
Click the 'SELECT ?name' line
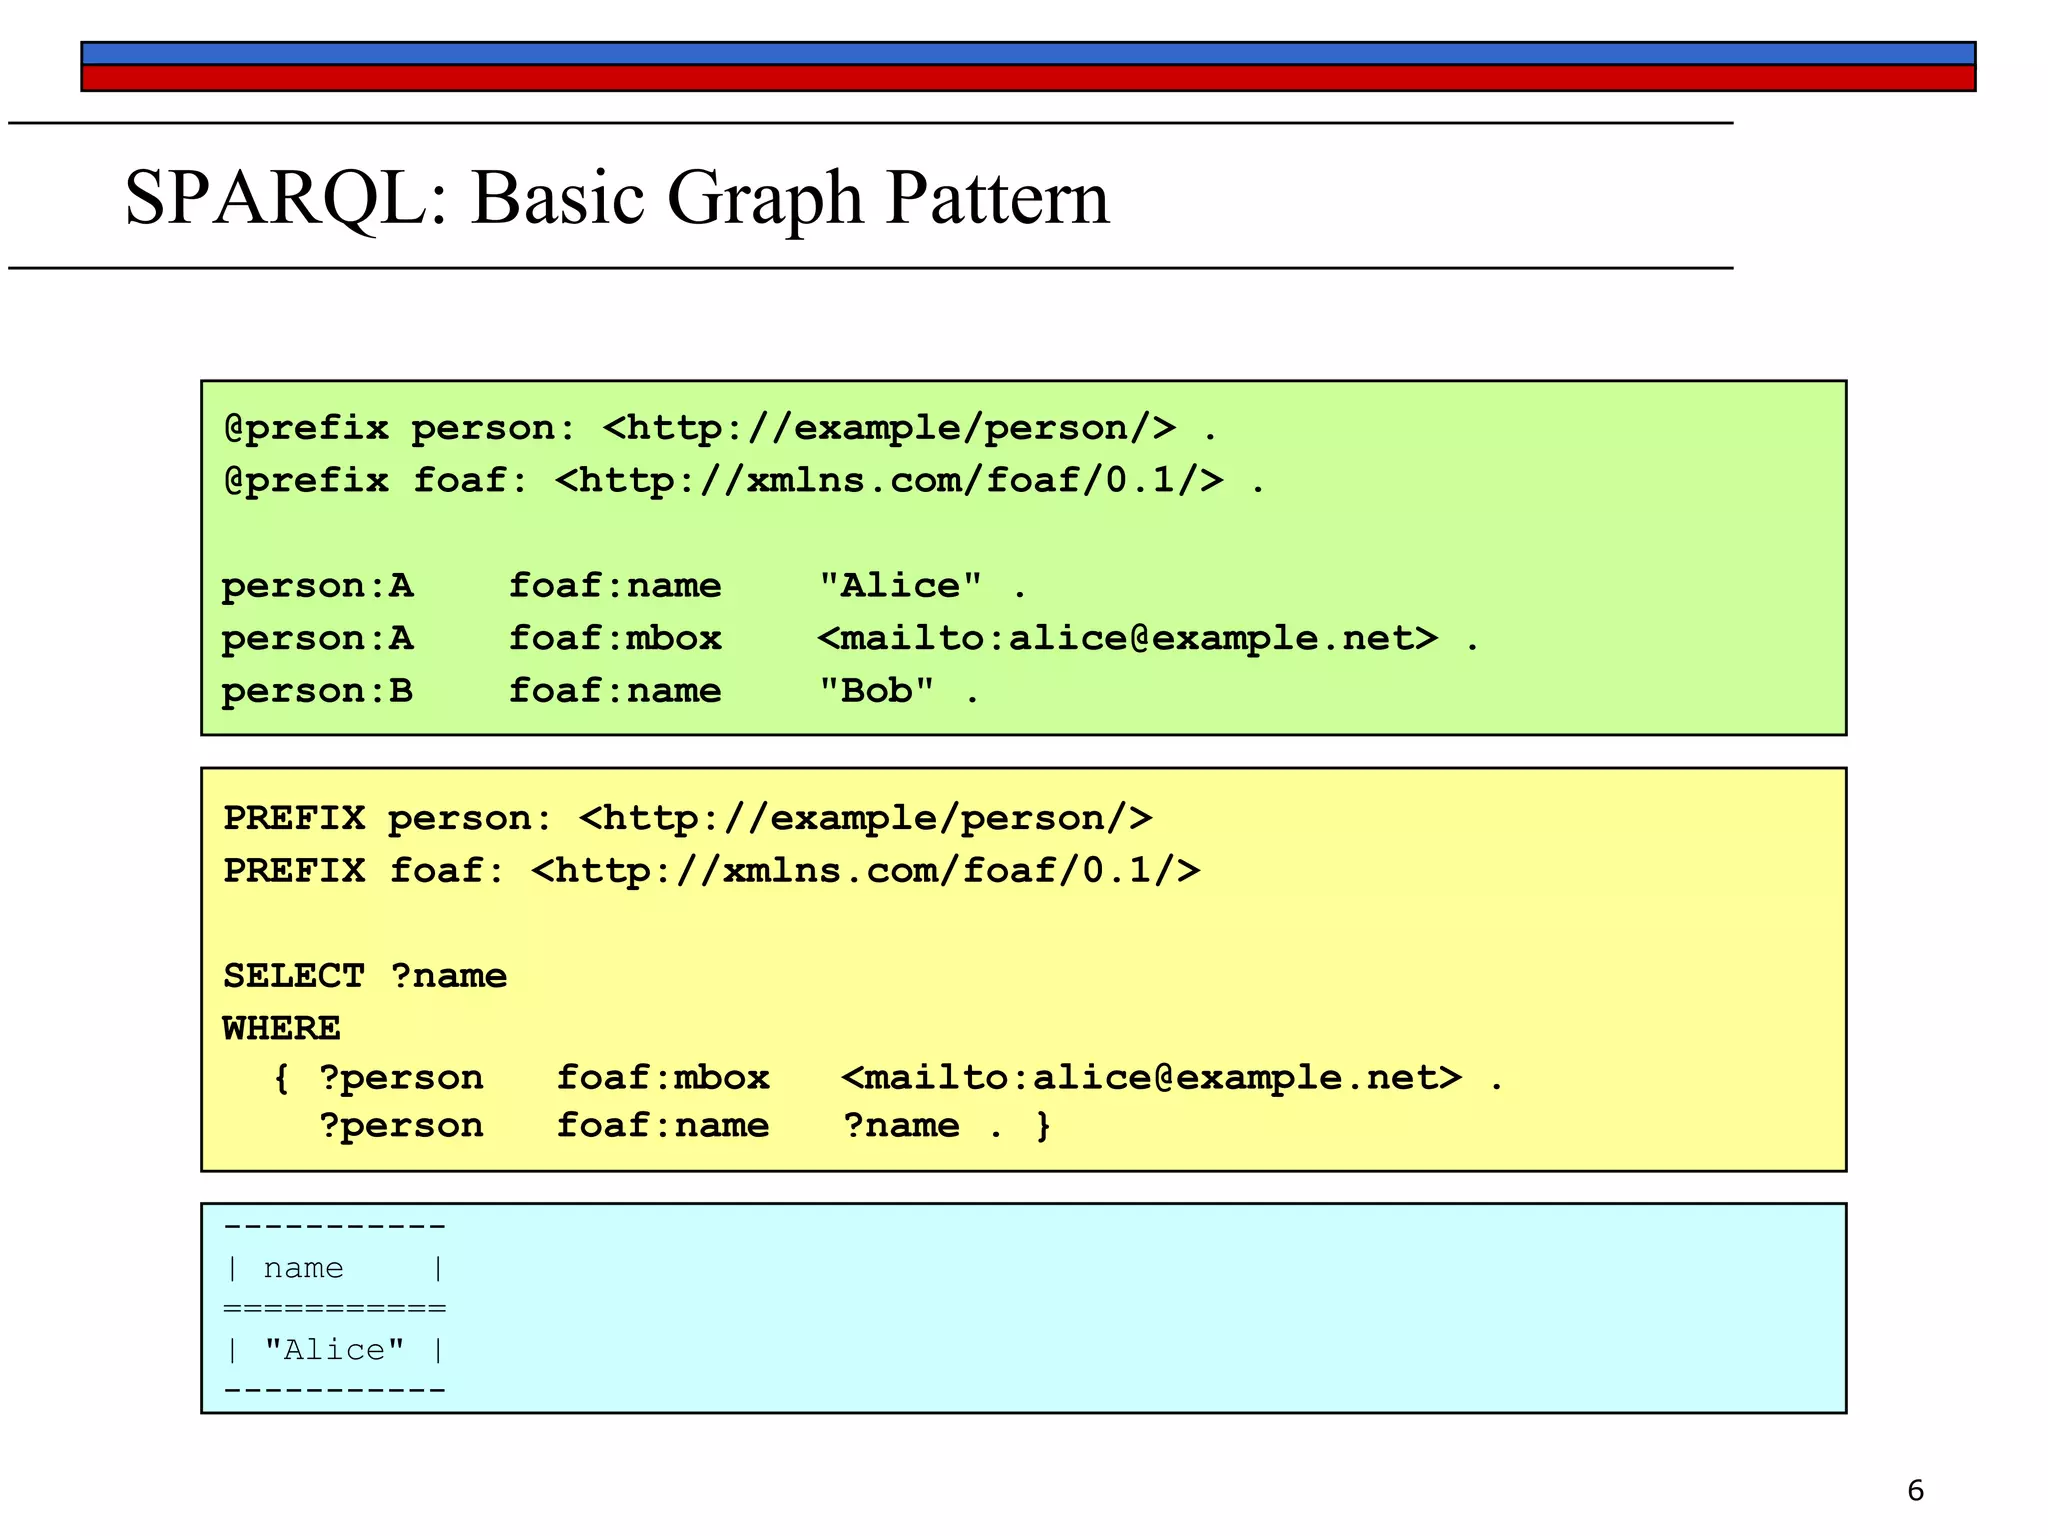365,976
